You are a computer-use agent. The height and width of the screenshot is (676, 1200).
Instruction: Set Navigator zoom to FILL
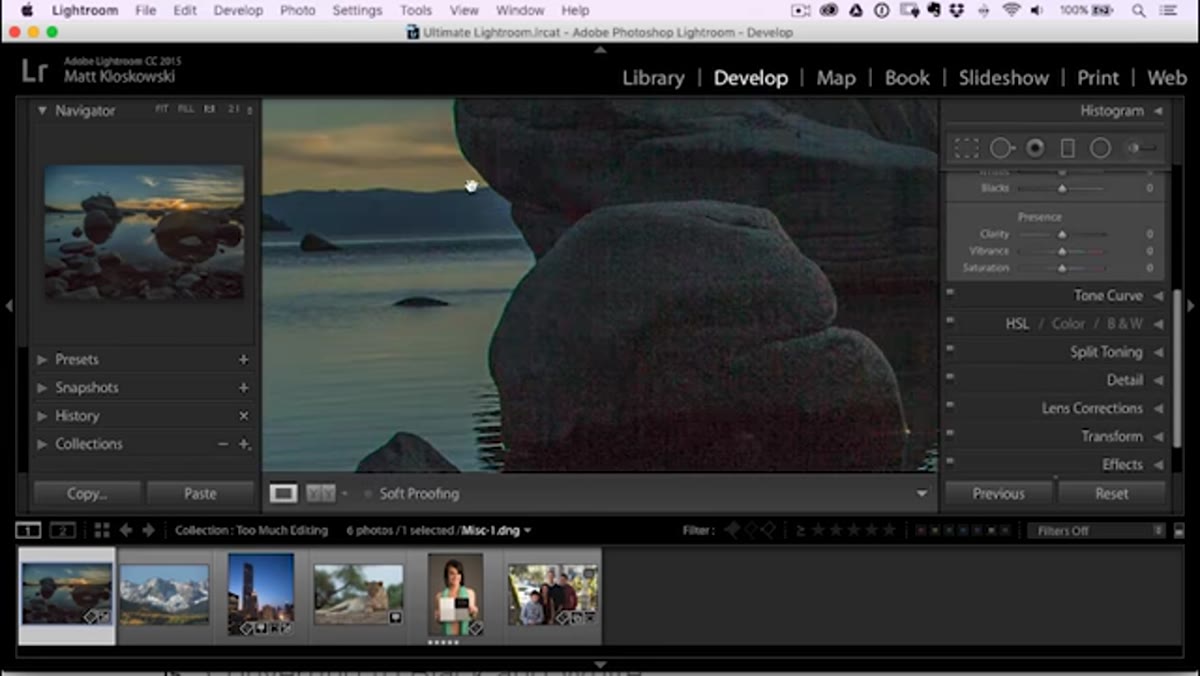pyautogui.click(x=186, y=109)
